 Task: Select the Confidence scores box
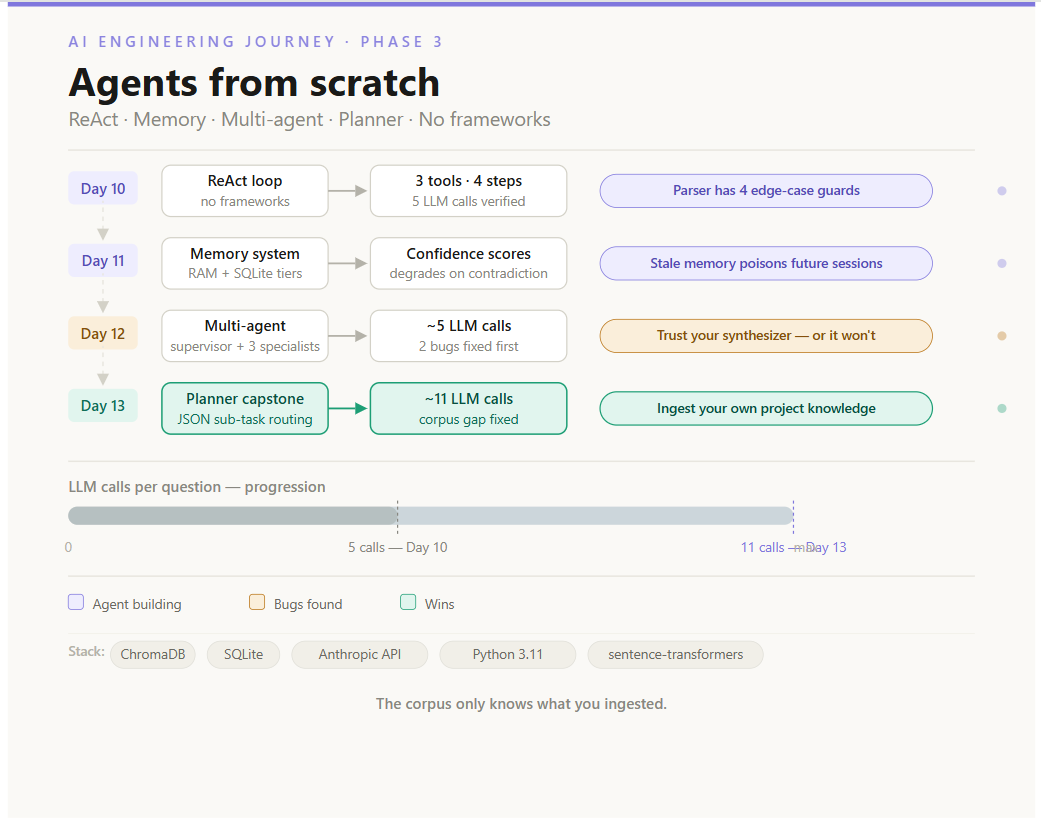click(468, 263)
